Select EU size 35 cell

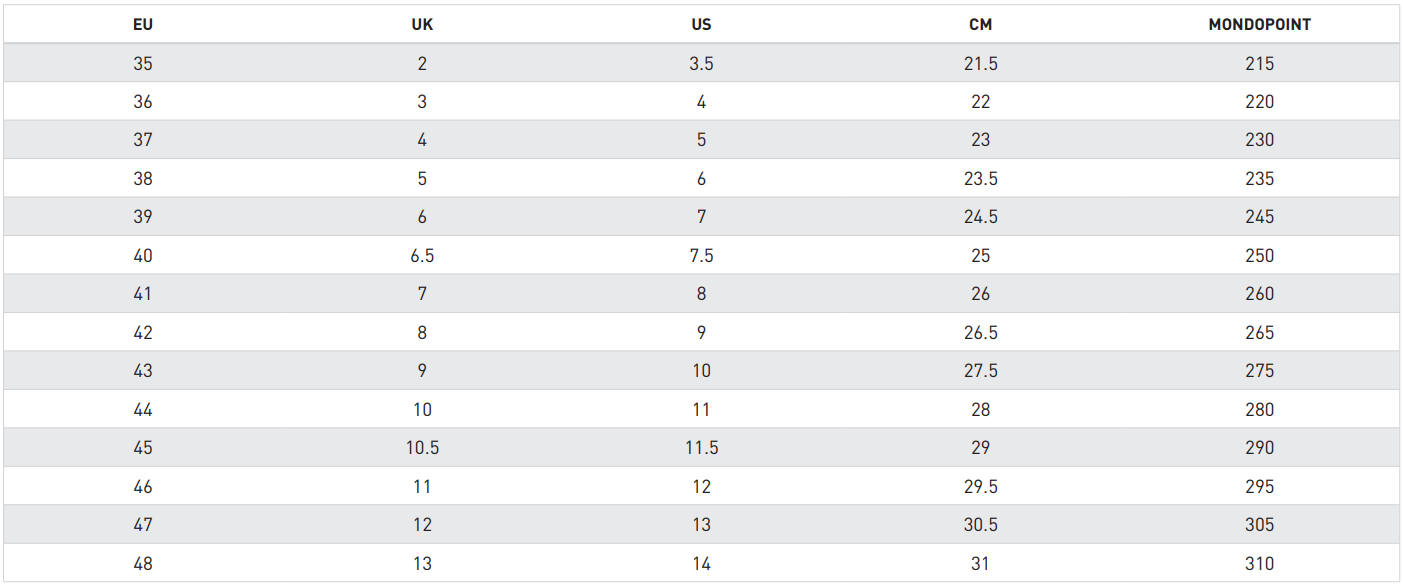pos(143,63)
